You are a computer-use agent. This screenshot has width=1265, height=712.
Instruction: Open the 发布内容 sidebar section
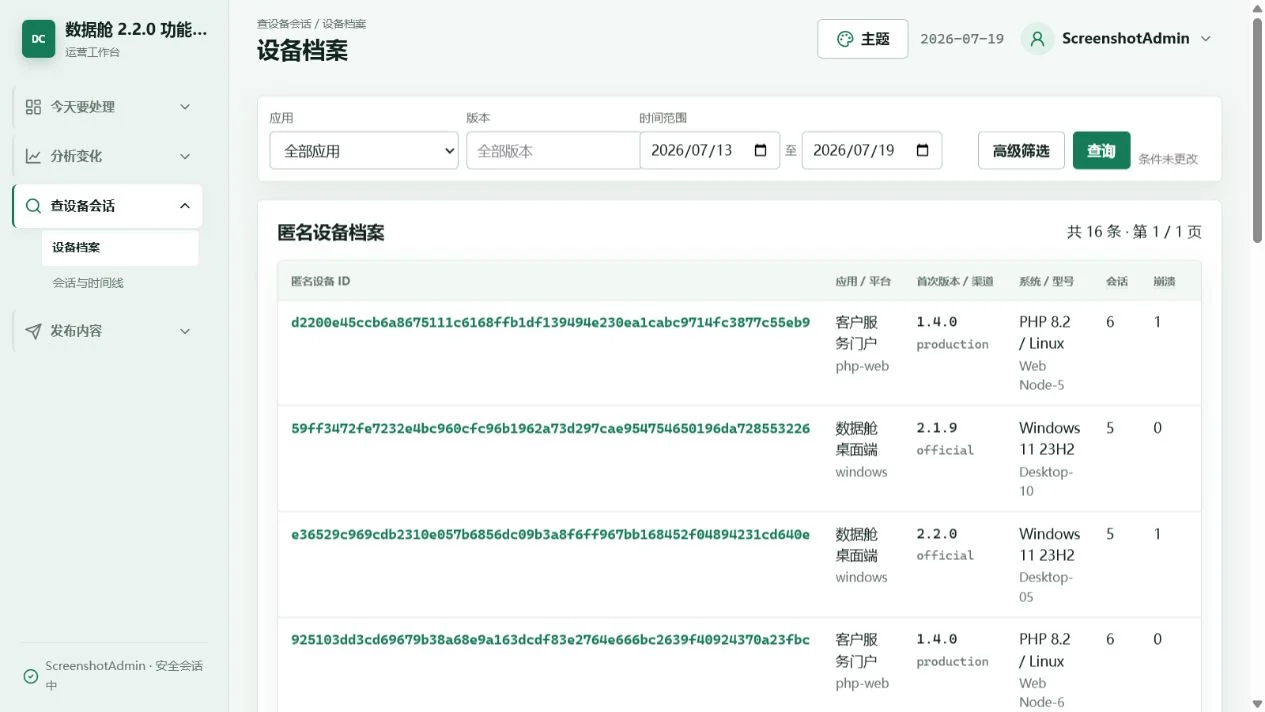click(x=108, y=331)
